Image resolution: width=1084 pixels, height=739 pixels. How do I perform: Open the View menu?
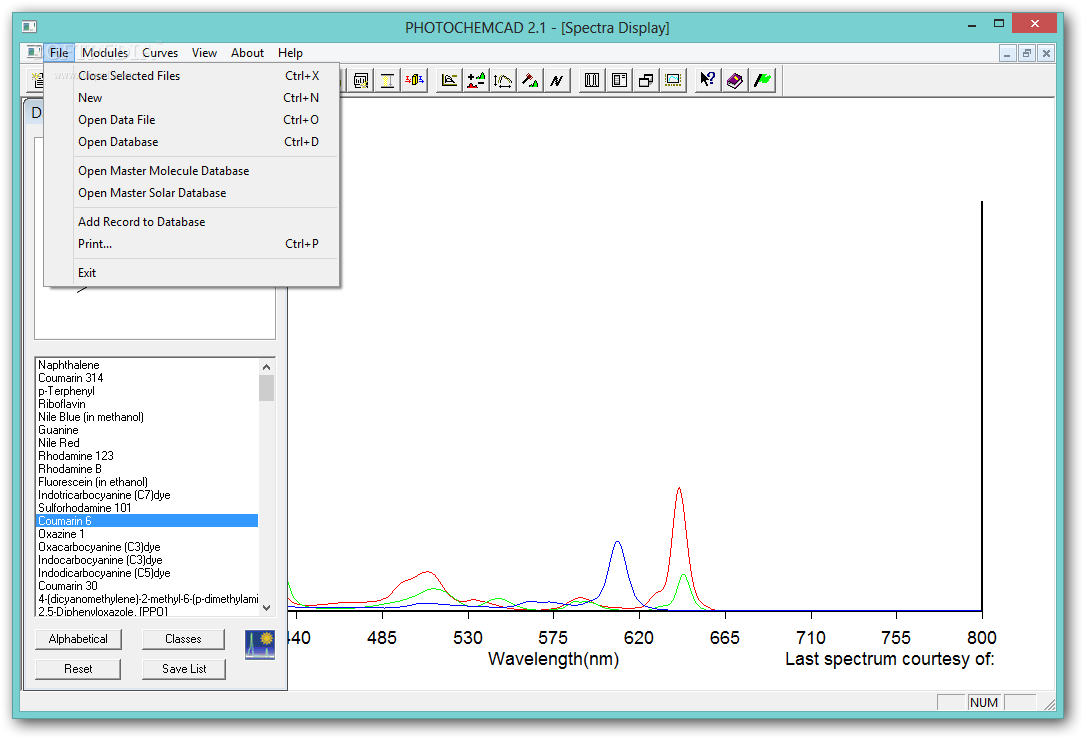pos(204,53)
